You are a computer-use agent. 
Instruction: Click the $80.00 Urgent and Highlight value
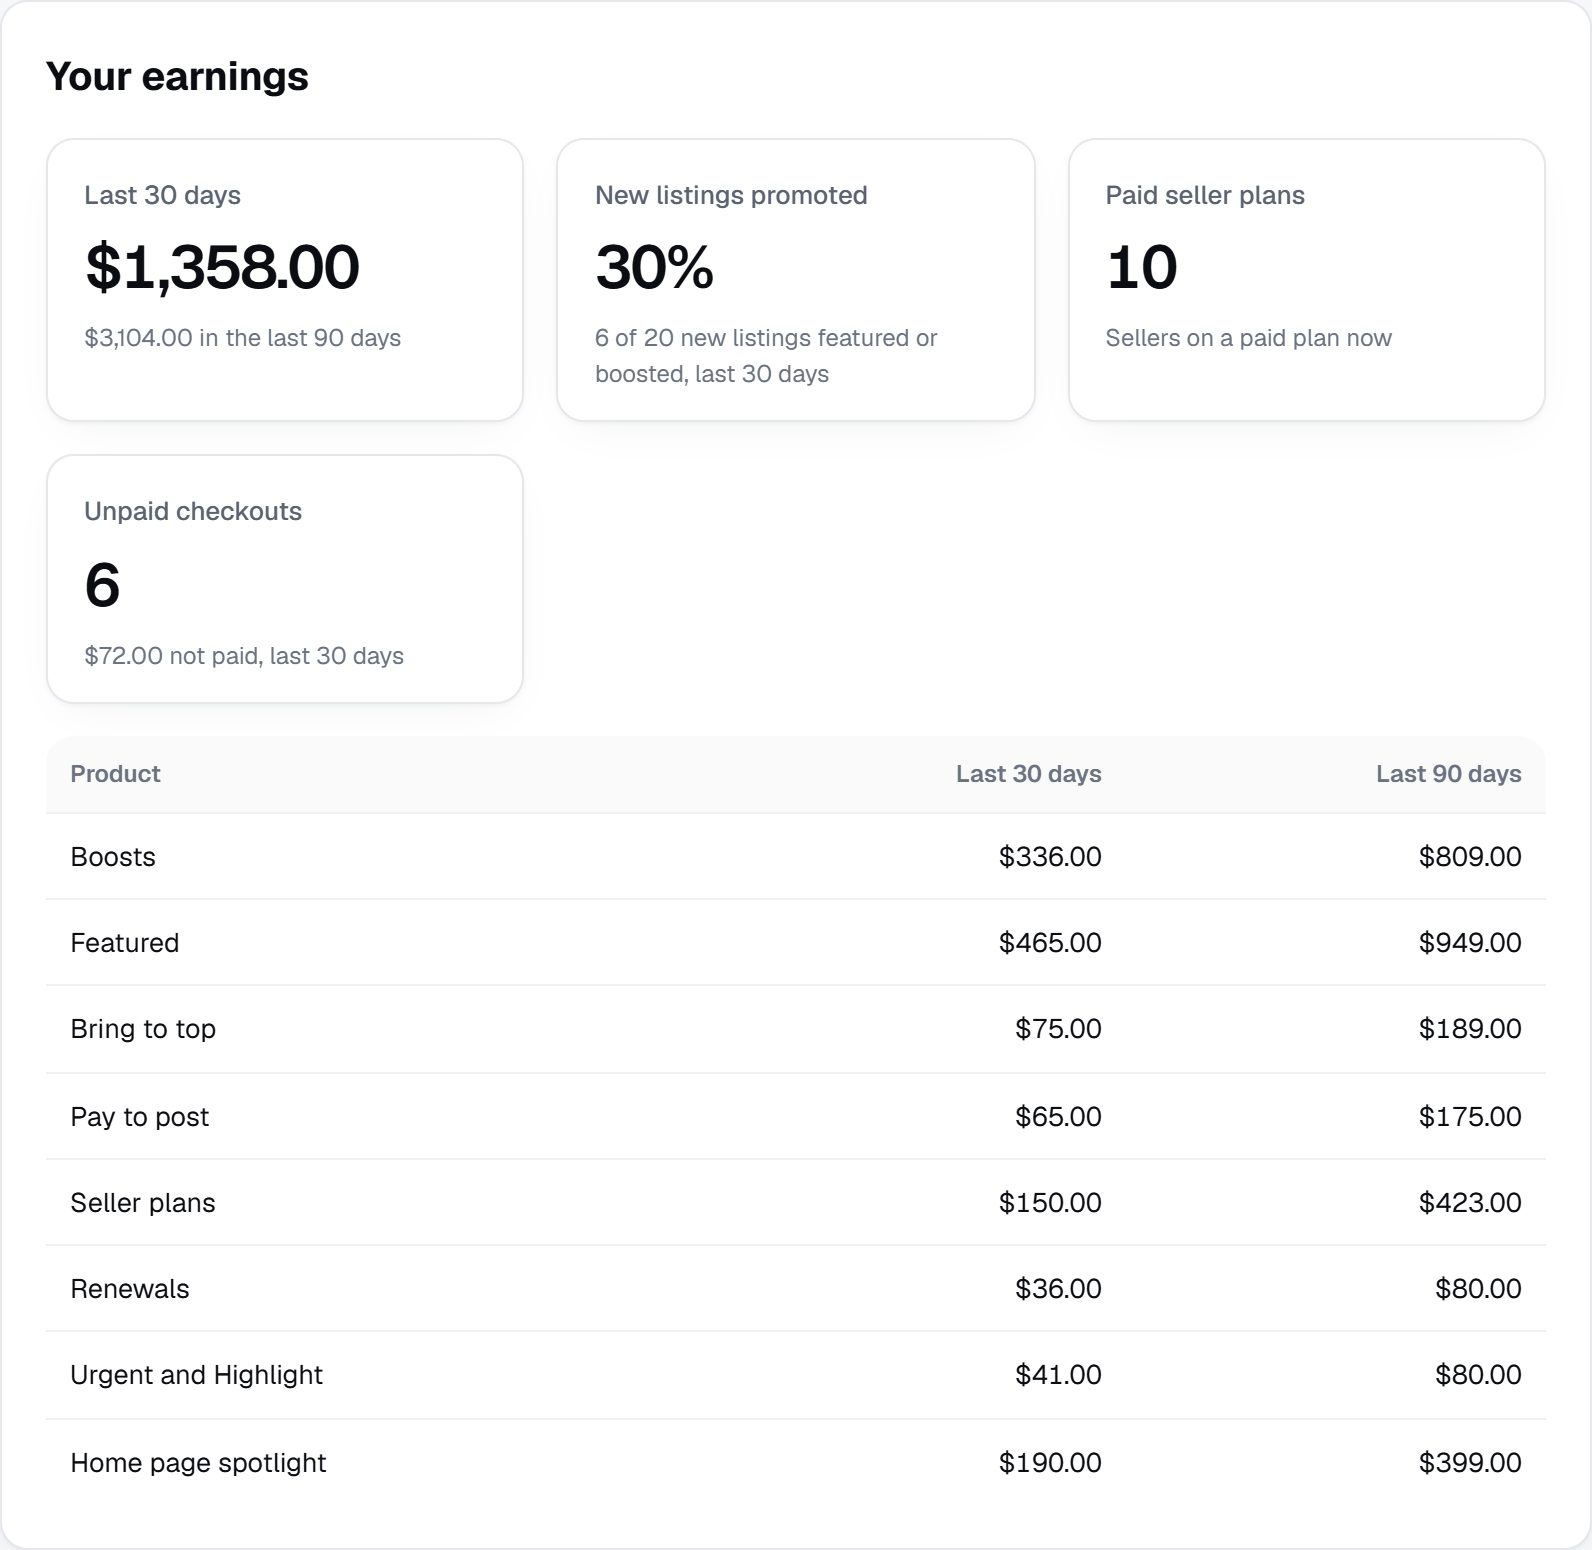[x=1478, y=1375]
